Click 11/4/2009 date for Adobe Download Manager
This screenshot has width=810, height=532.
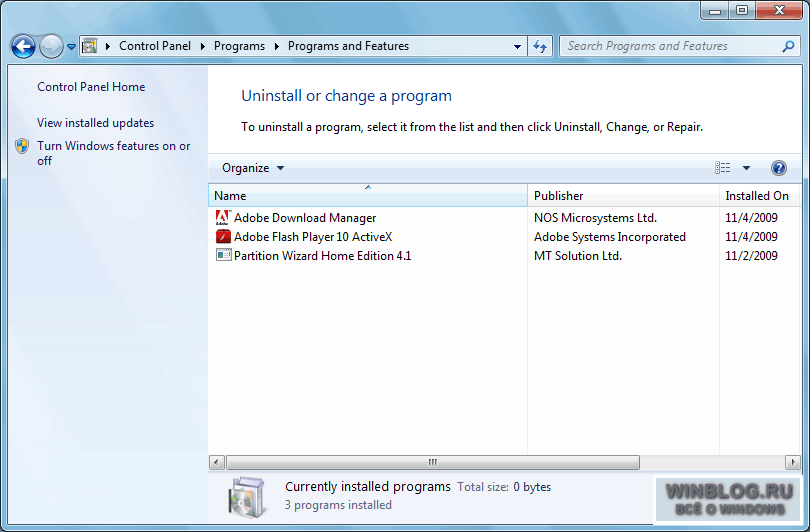click(x=751, y=218)
